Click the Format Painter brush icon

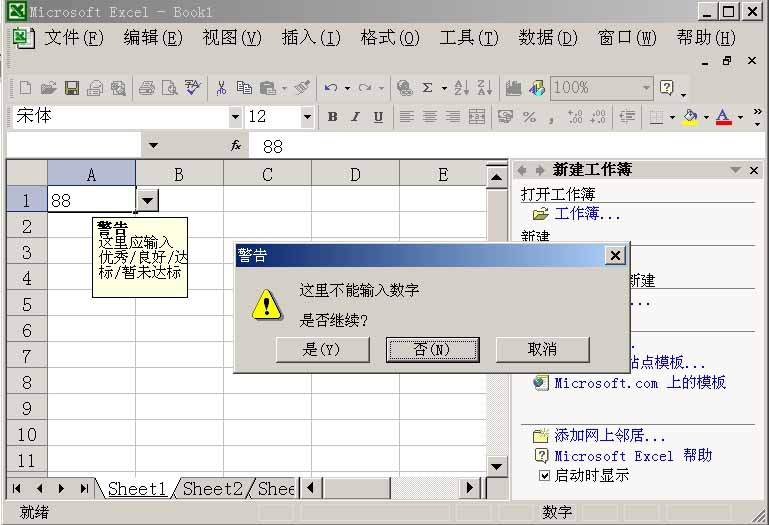302,88
